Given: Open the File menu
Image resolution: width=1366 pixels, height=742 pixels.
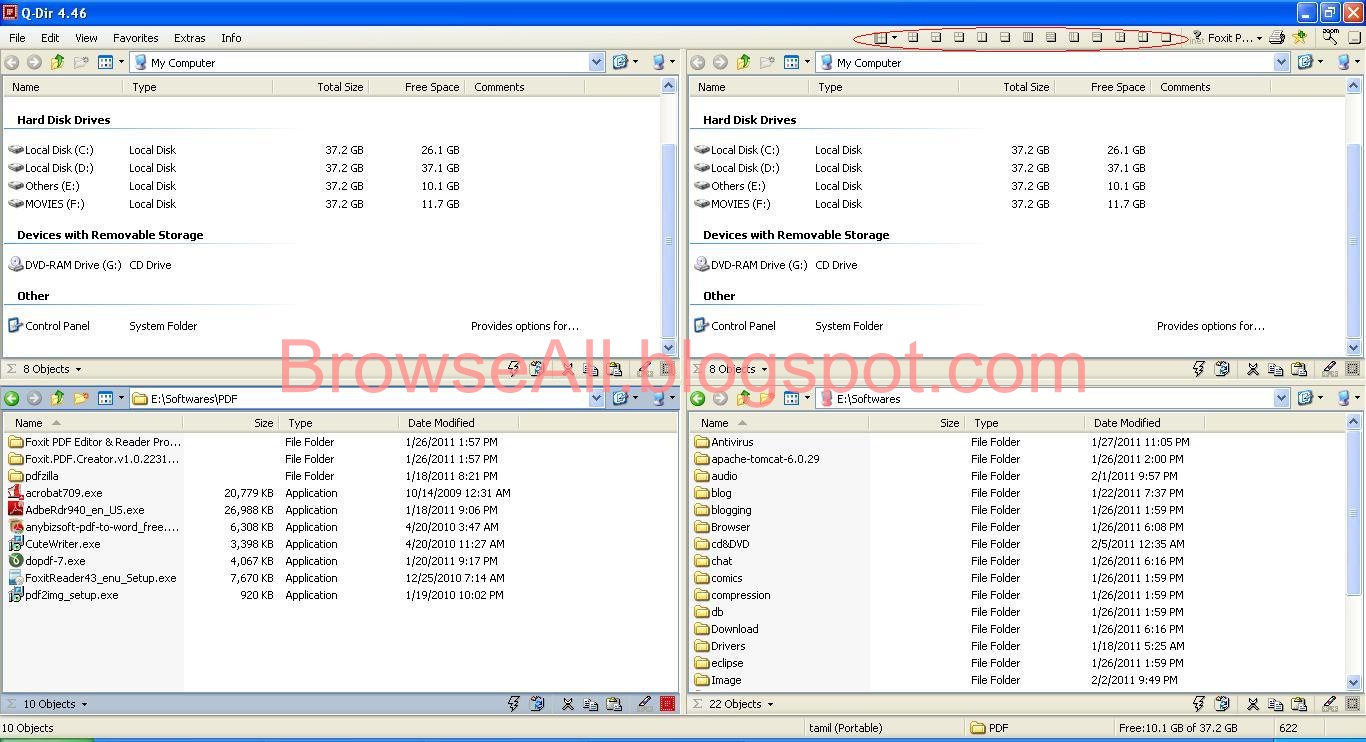Looking at the screenshot, I should (x=17, y=38).
